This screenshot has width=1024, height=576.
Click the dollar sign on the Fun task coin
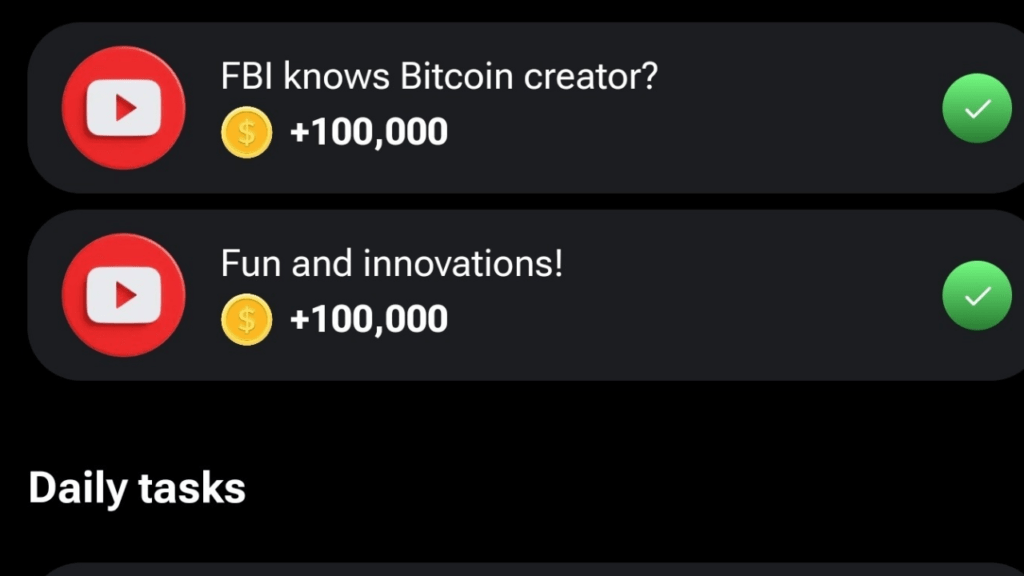click(x=246, y=320)
